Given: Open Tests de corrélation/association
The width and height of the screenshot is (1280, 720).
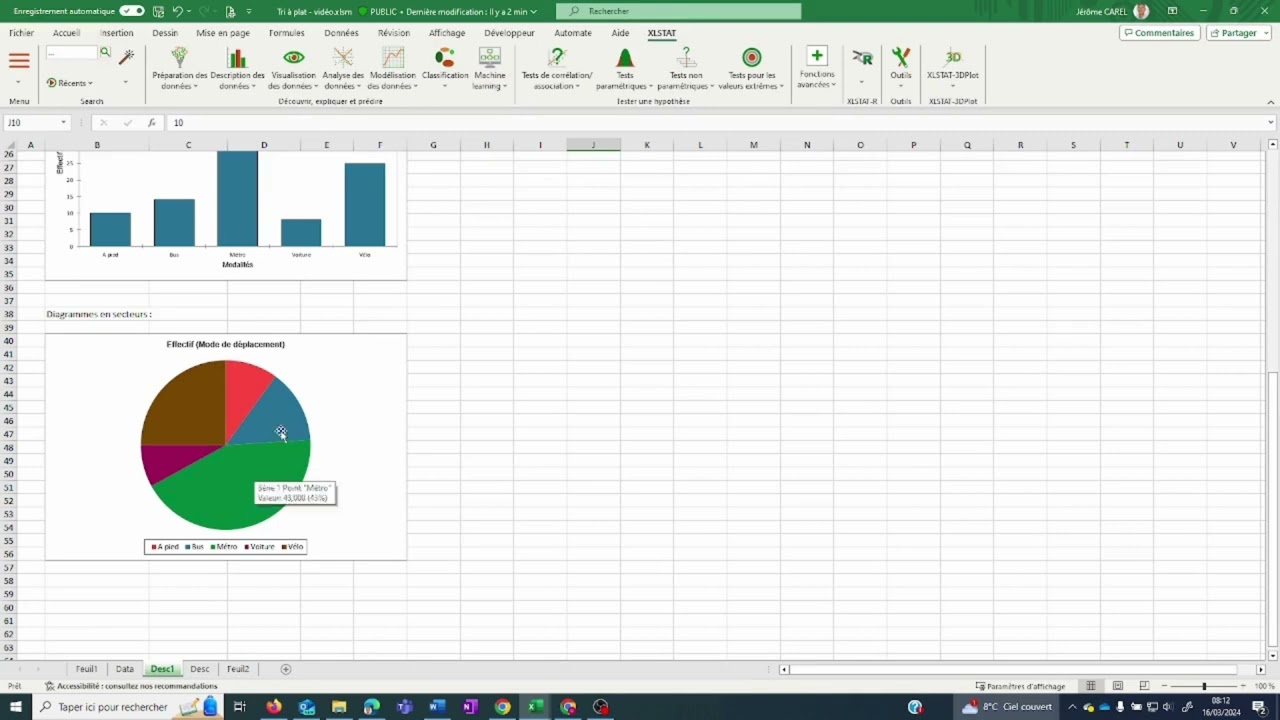Looking at the screenshot, I should coord(557,68).
